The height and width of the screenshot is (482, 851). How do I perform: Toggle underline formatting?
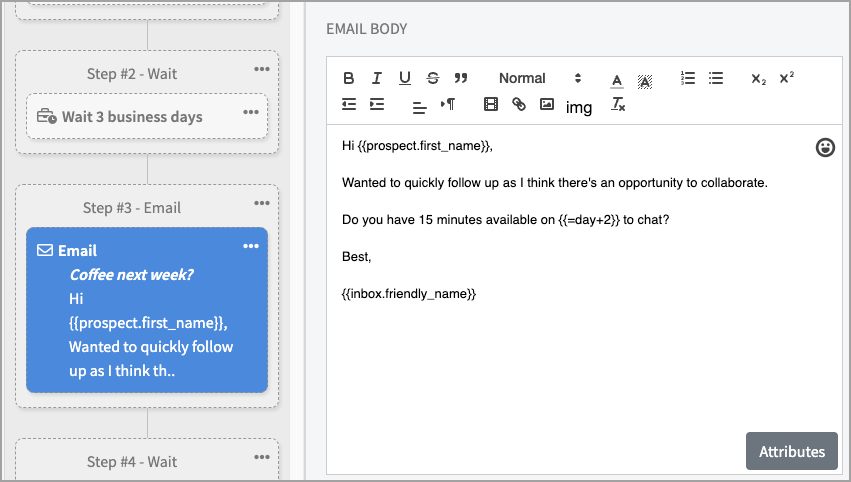tap(405, 78)
